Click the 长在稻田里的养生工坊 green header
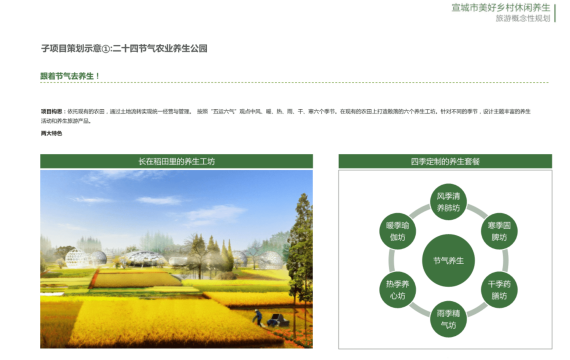 tap(176, 161)
